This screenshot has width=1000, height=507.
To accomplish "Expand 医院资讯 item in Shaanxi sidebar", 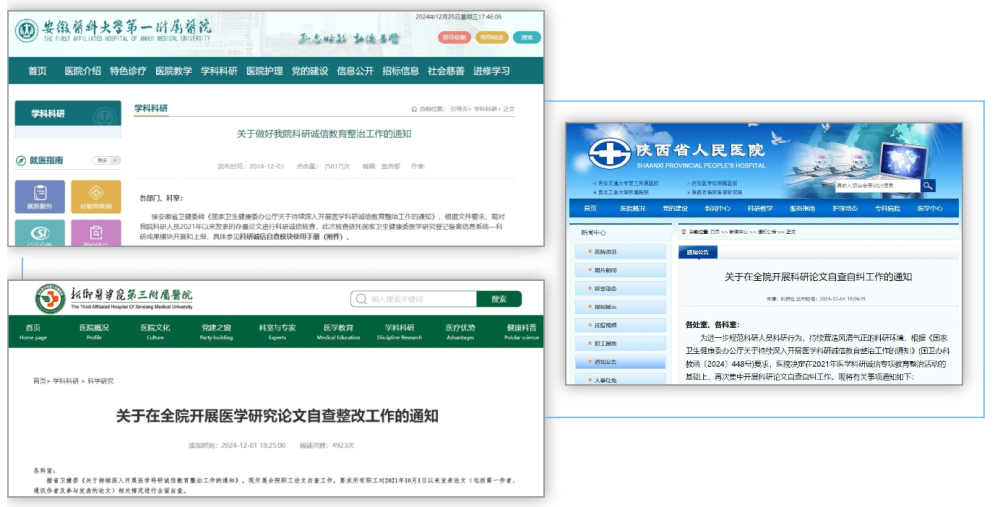I will tap(609, 251).
